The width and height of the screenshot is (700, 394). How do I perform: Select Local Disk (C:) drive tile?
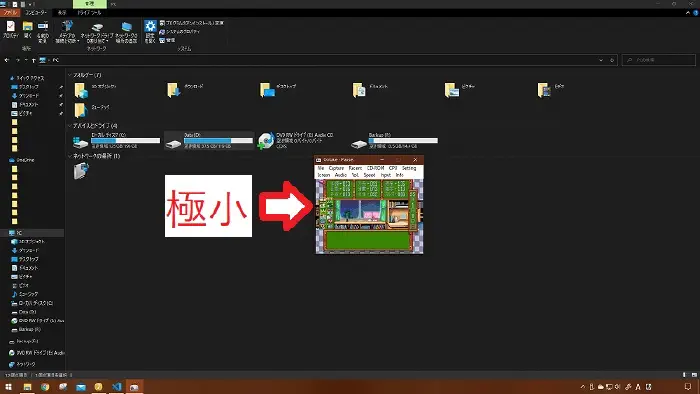[116, 140]
